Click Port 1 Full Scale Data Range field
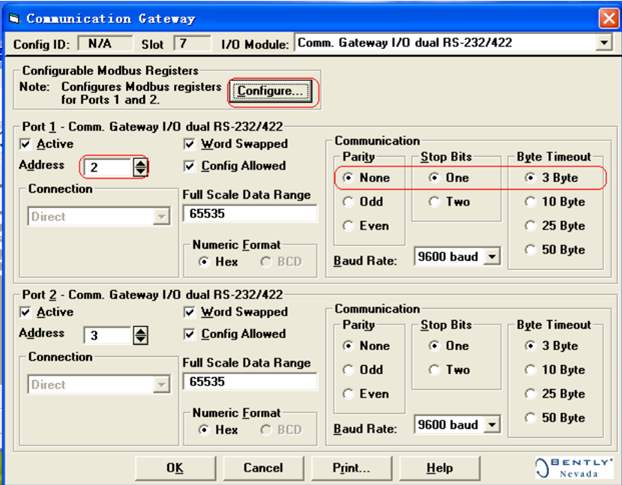This screenshot has height=485, width=622. [250, 214]
